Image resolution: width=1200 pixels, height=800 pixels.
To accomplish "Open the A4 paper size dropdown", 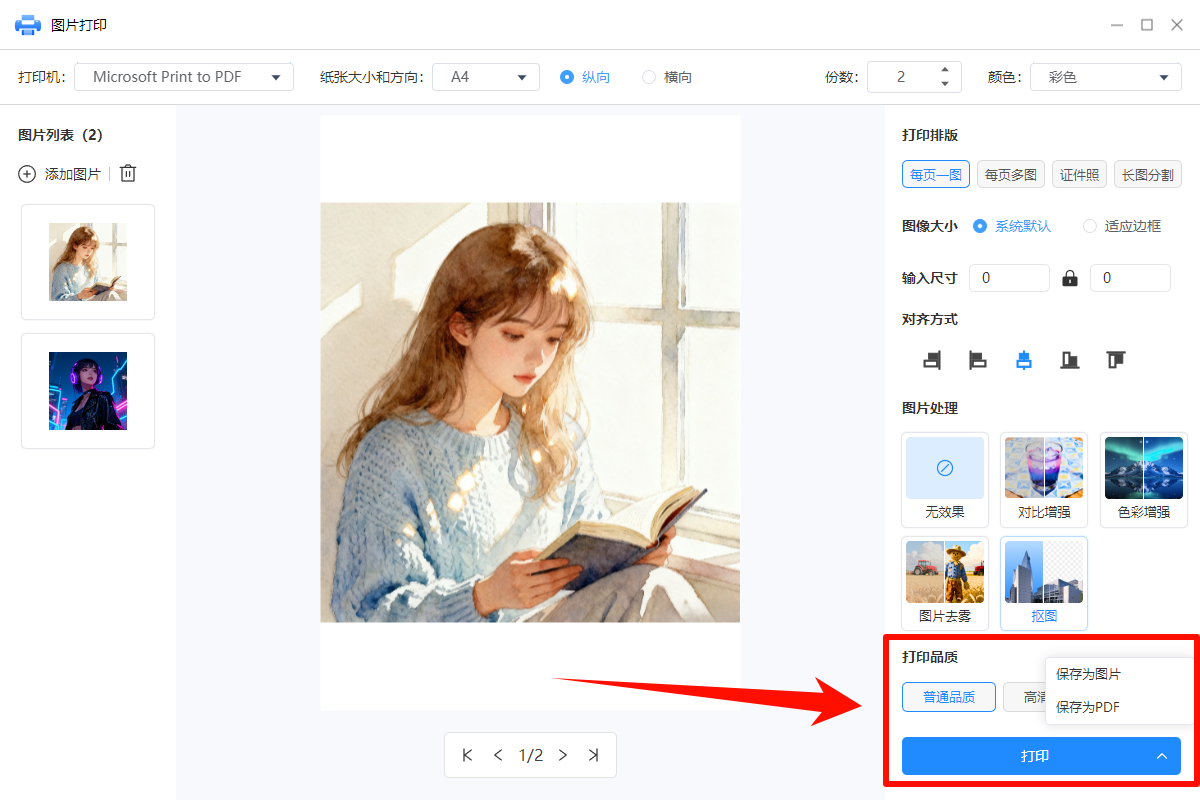I will 486,76.
